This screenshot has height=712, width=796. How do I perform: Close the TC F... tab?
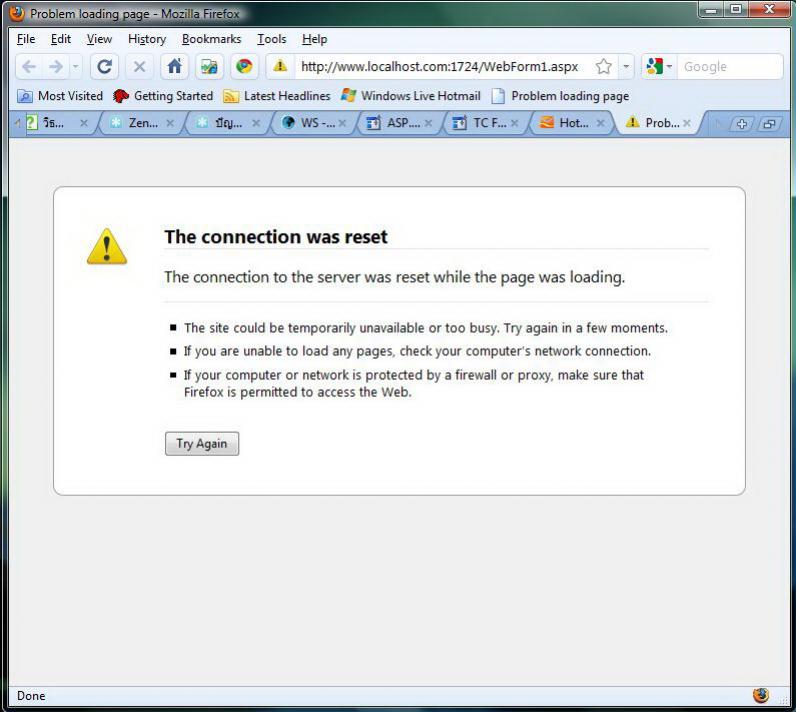tap(515, 123)
